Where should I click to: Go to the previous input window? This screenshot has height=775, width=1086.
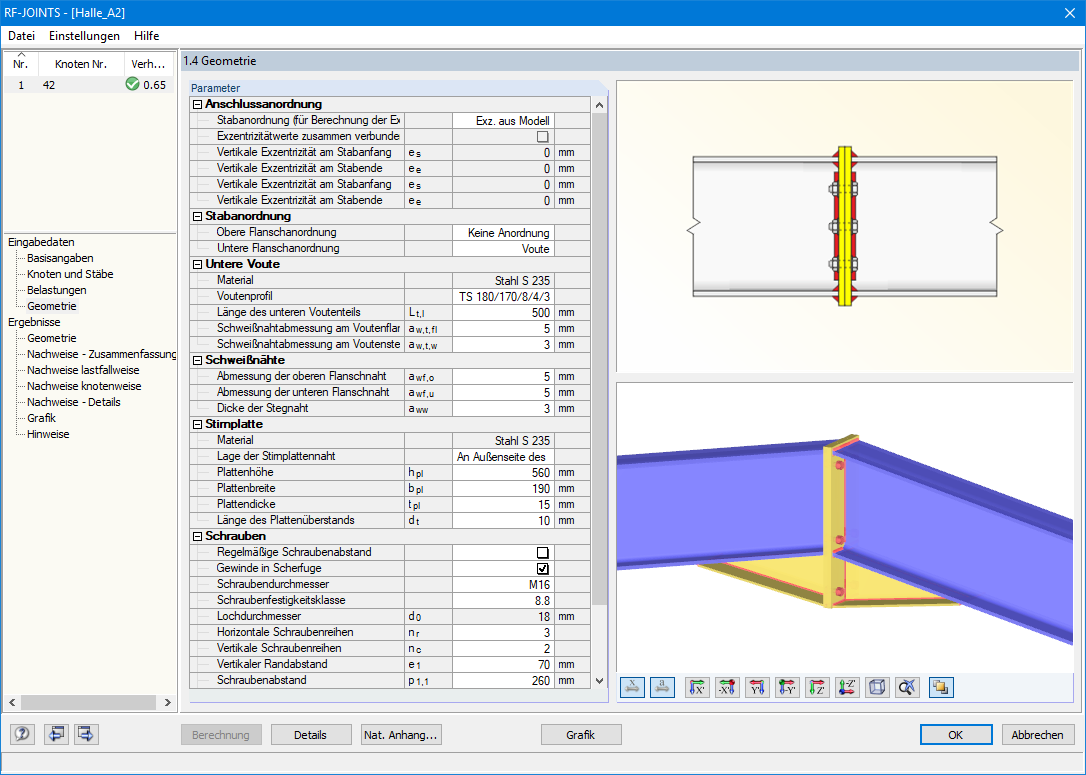57,734
